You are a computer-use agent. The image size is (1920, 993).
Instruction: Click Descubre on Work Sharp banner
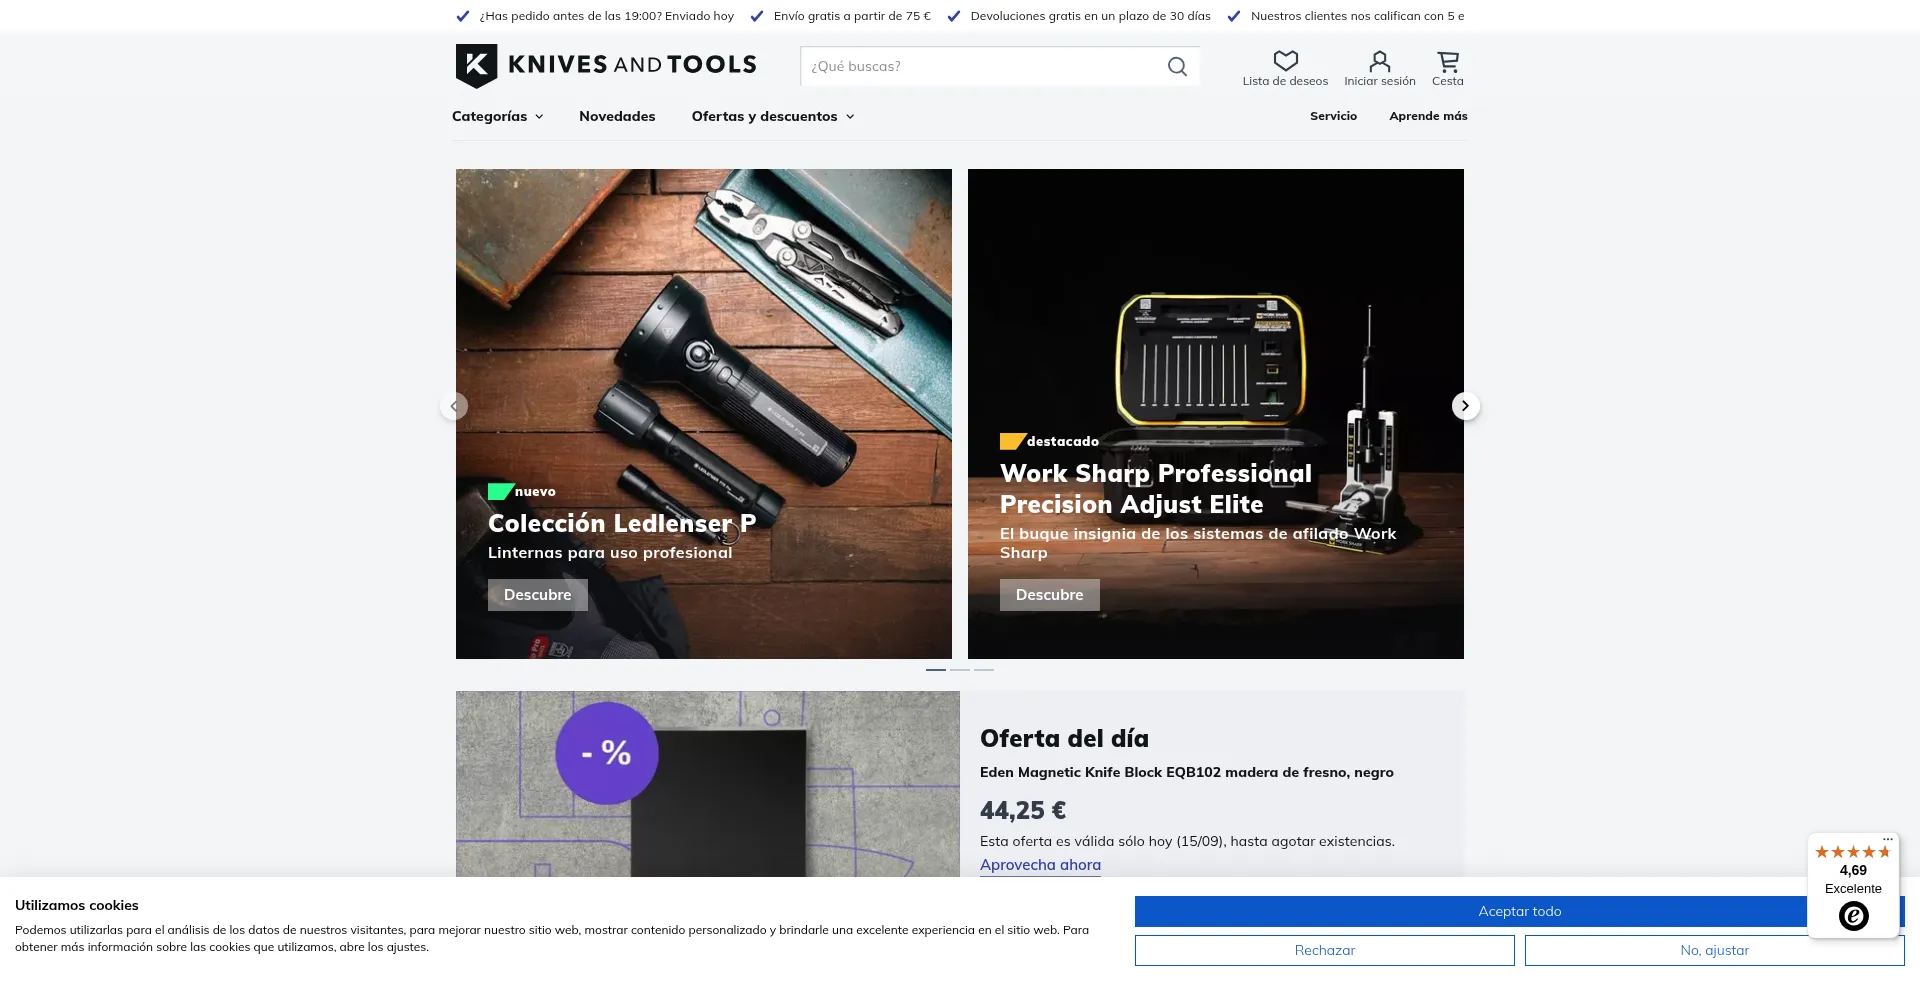pos(1050,595)
